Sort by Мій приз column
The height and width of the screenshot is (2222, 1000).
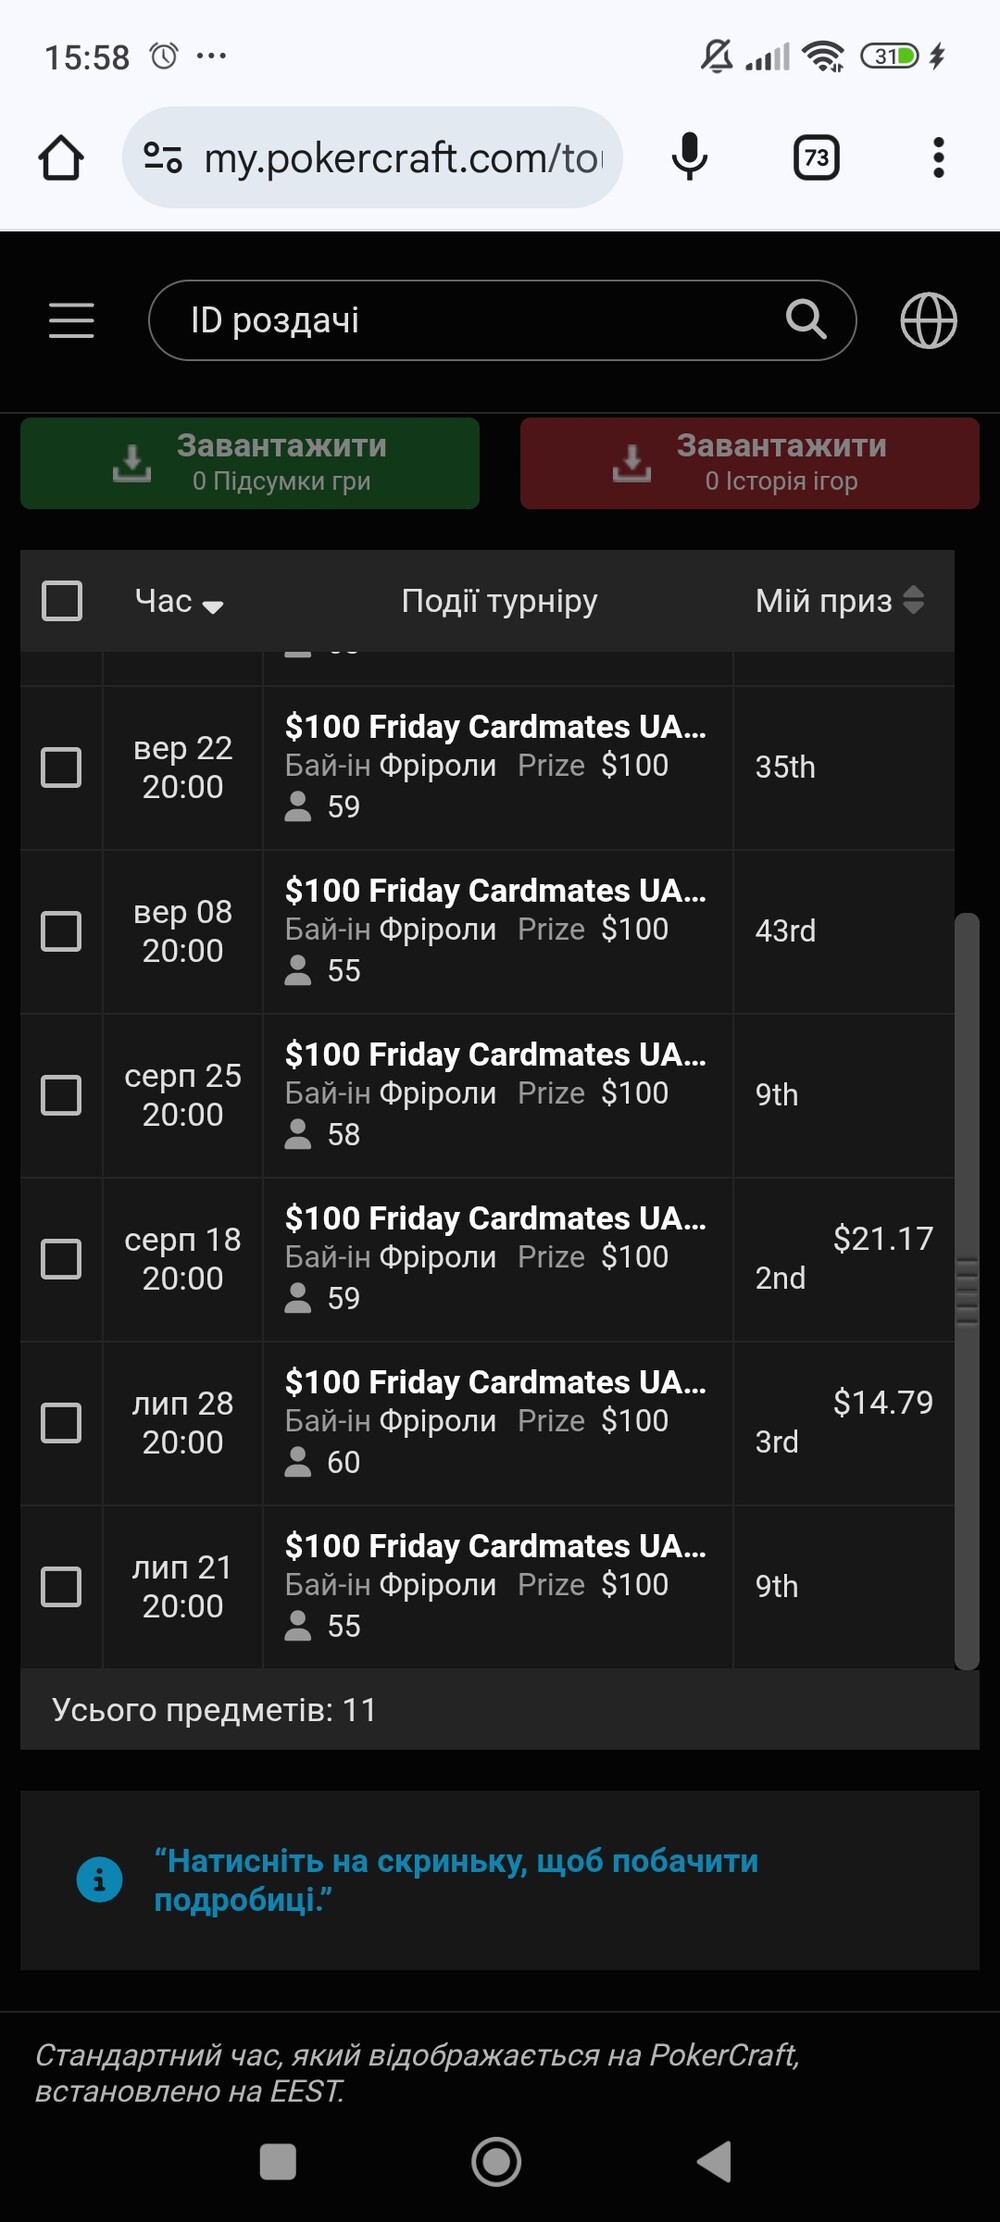913,600
